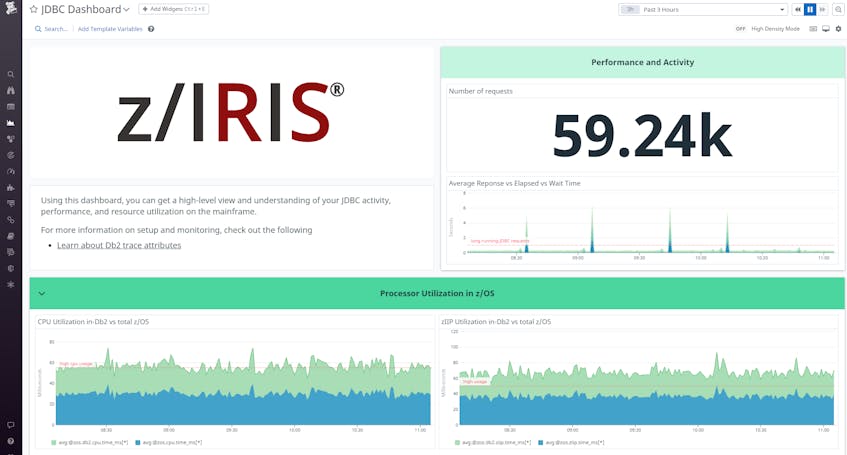Viewport: 847px width, 455px height.
Task: Open the Metrics gauge icon in sidebar
Action: (10, 171)
